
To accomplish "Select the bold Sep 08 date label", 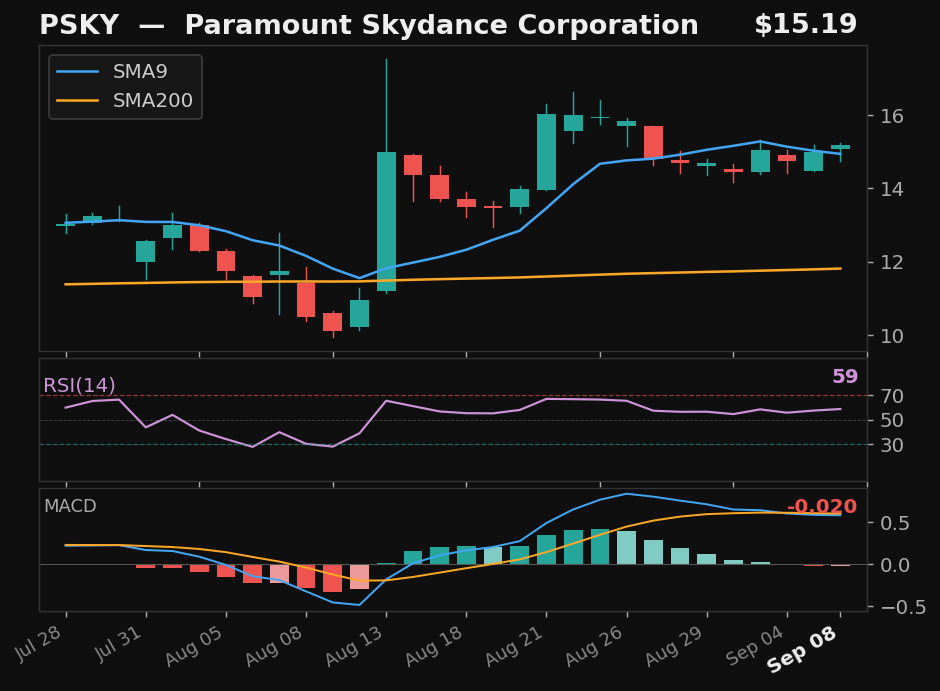I will 802,649.
